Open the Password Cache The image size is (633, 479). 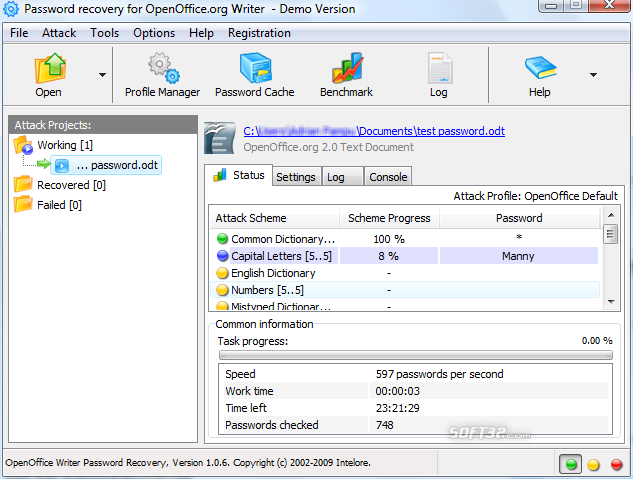click(255, 75)
